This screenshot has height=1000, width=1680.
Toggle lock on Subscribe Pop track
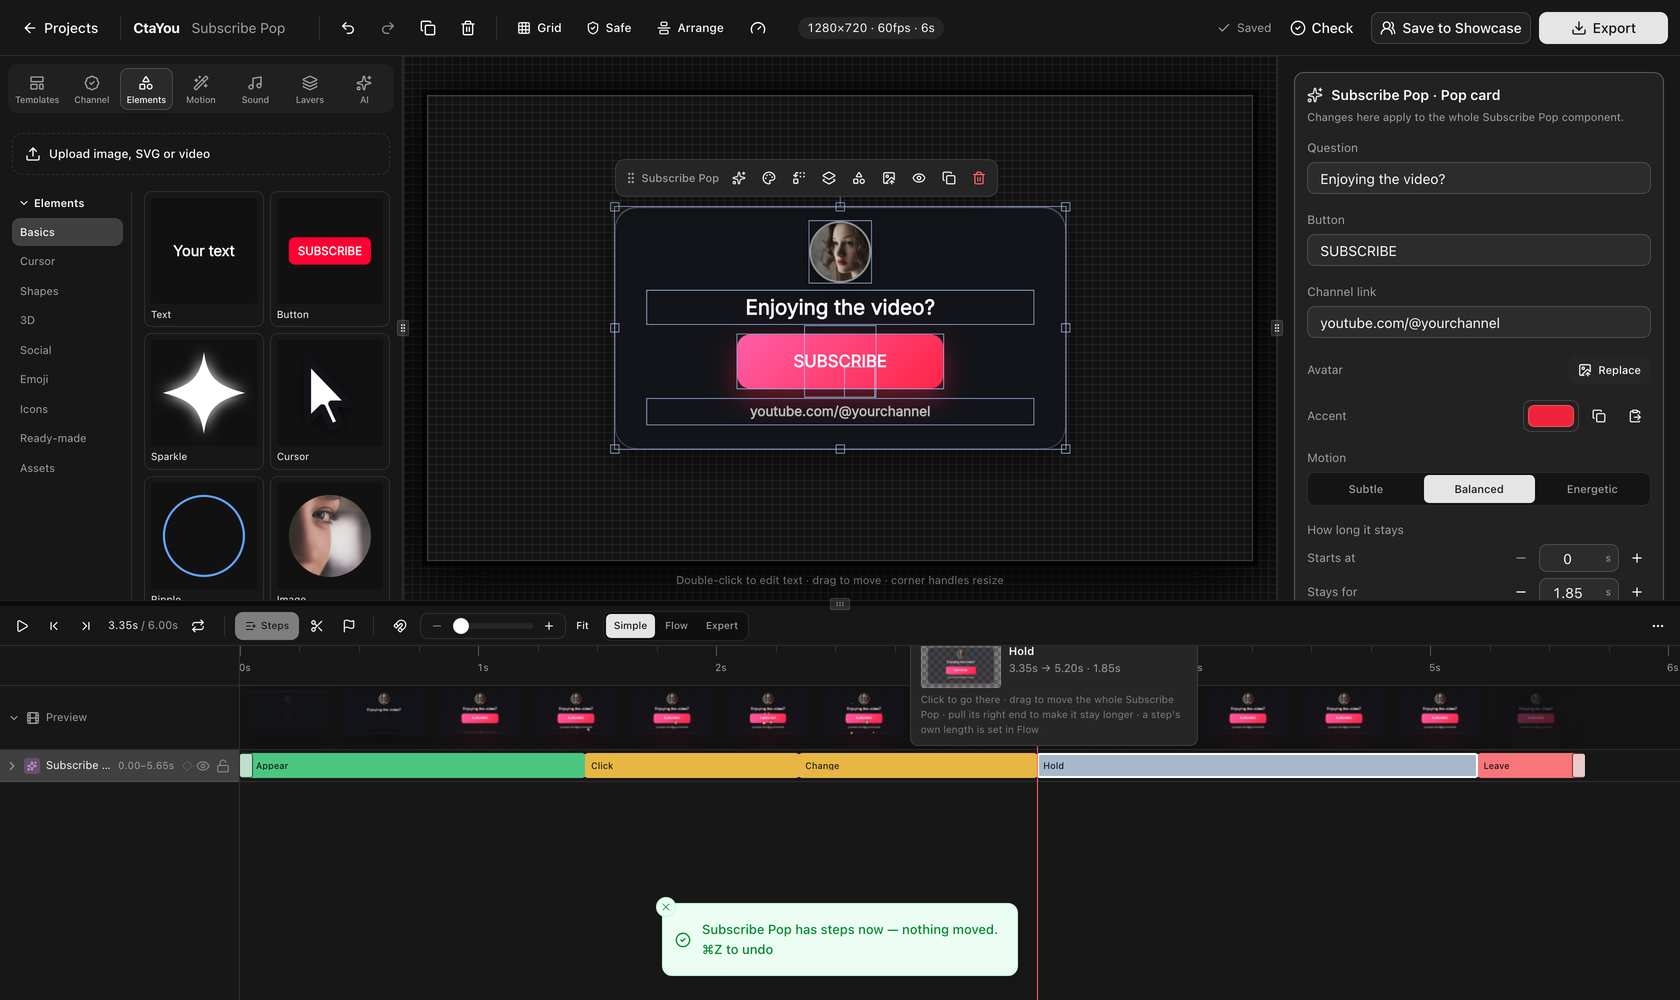click(x=223, y=766)
